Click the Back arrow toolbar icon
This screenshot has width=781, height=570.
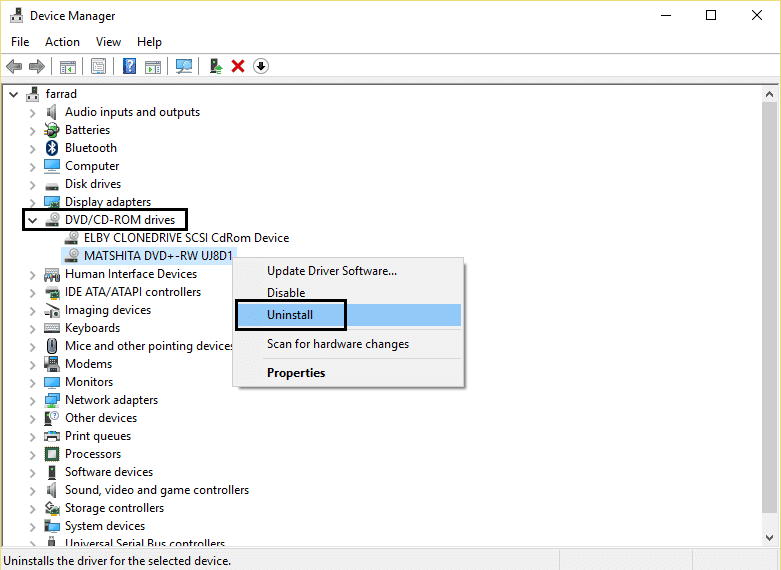14,66
